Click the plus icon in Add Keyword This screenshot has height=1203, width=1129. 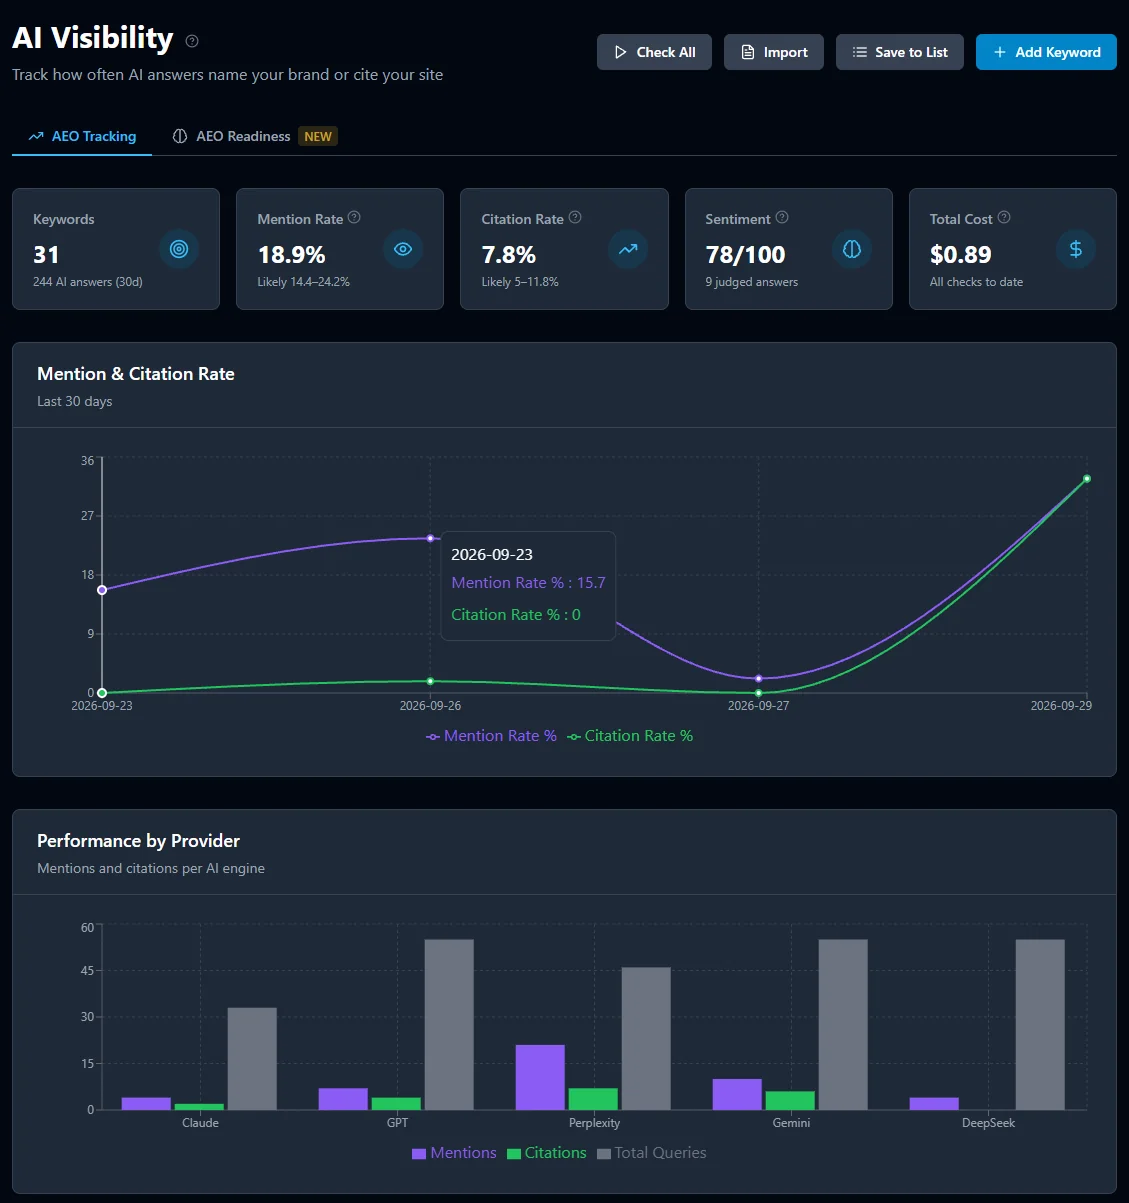(x=1000, y=52)
